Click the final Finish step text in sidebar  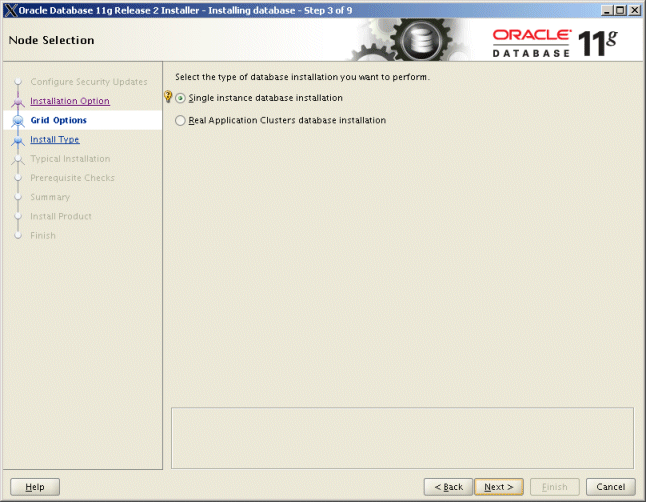point(43,236)
